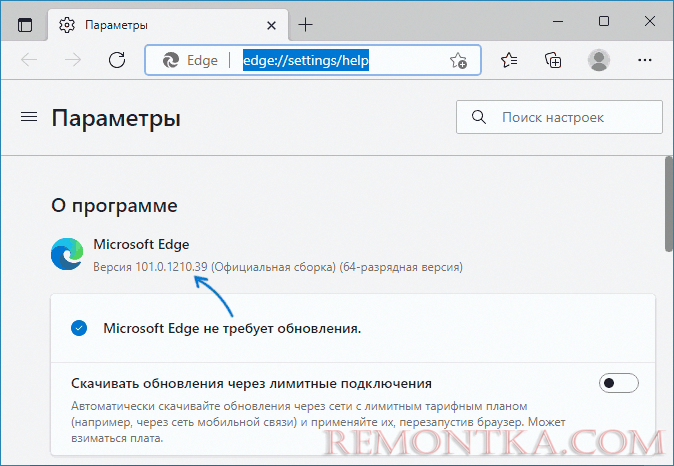
Task: Close the Edge window
Action: [650, 21]
